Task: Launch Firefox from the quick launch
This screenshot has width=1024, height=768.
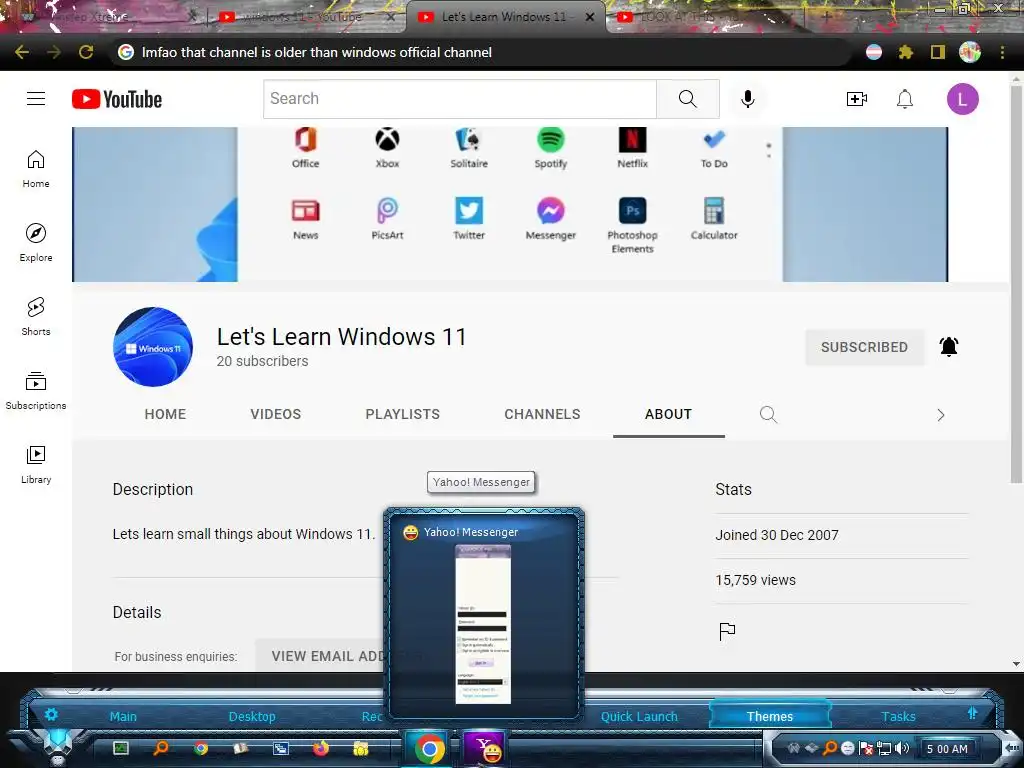Action: [321, 748]
